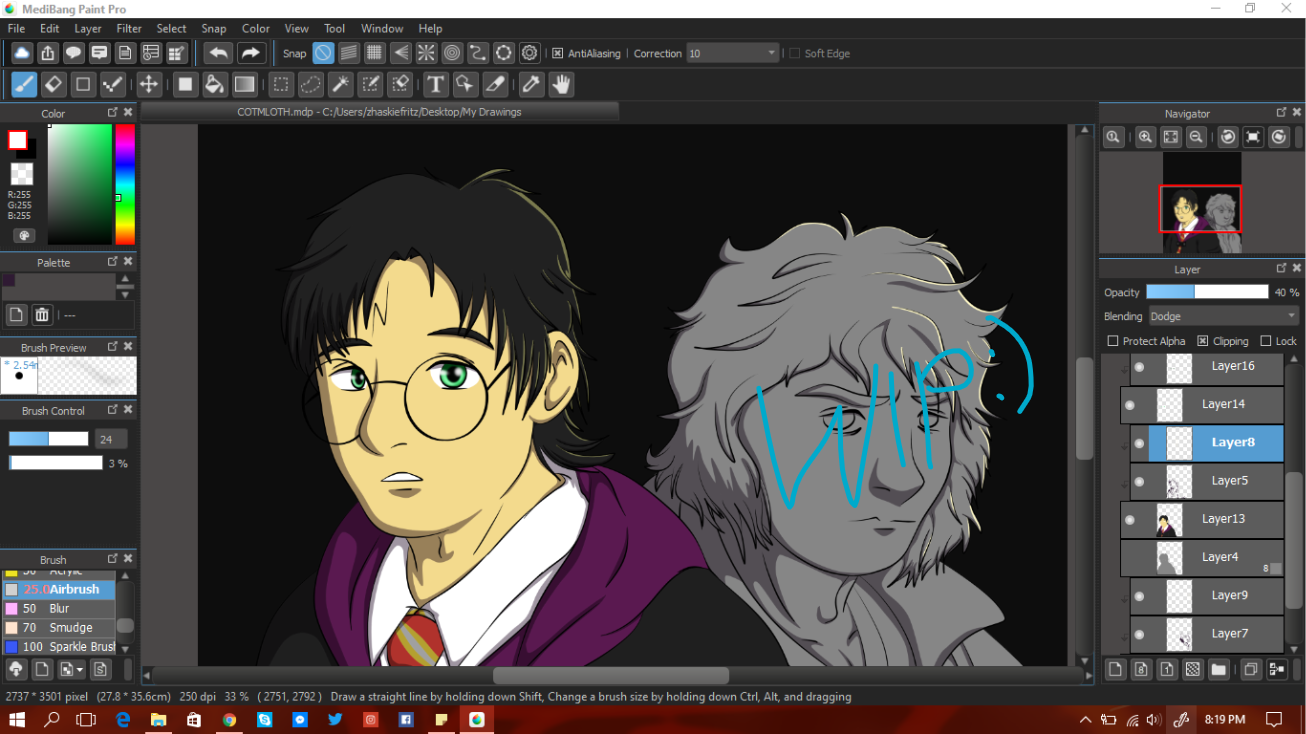
Task: Open the View menu
Action: pos(296,28)
